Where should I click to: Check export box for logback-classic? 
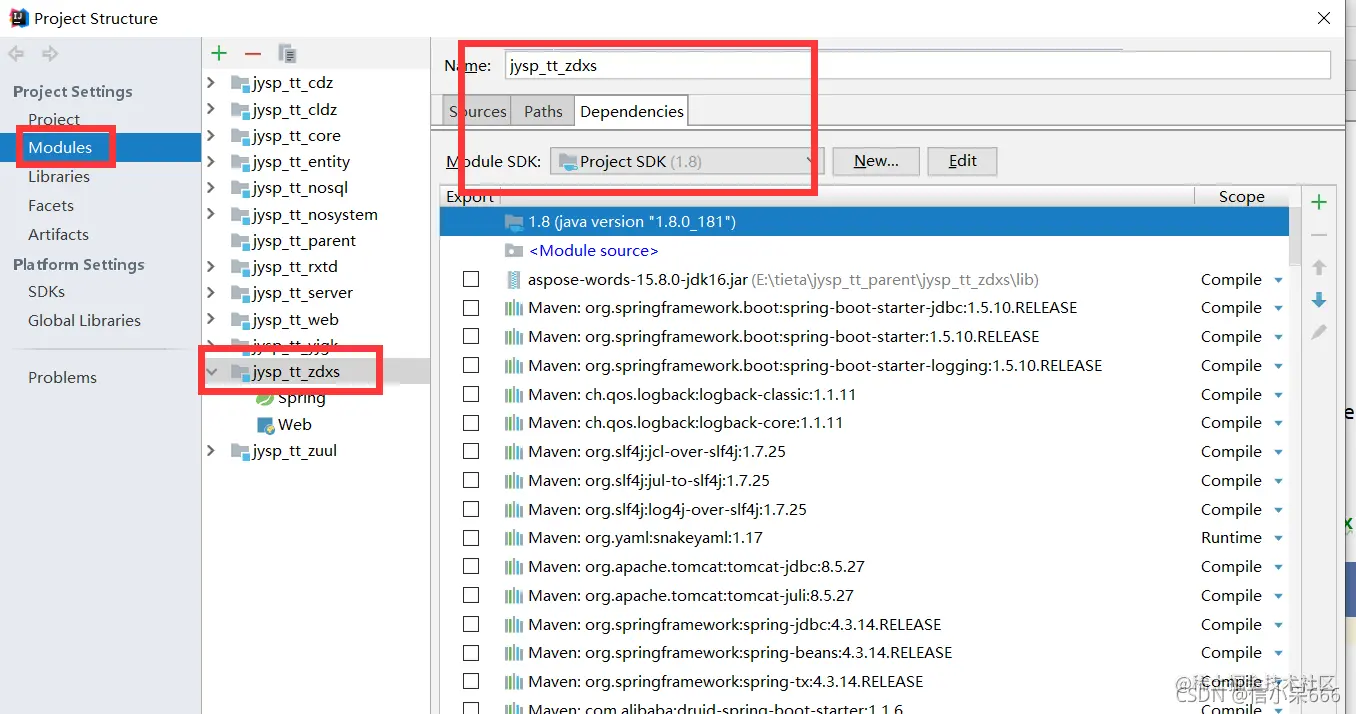pos(471,395)
